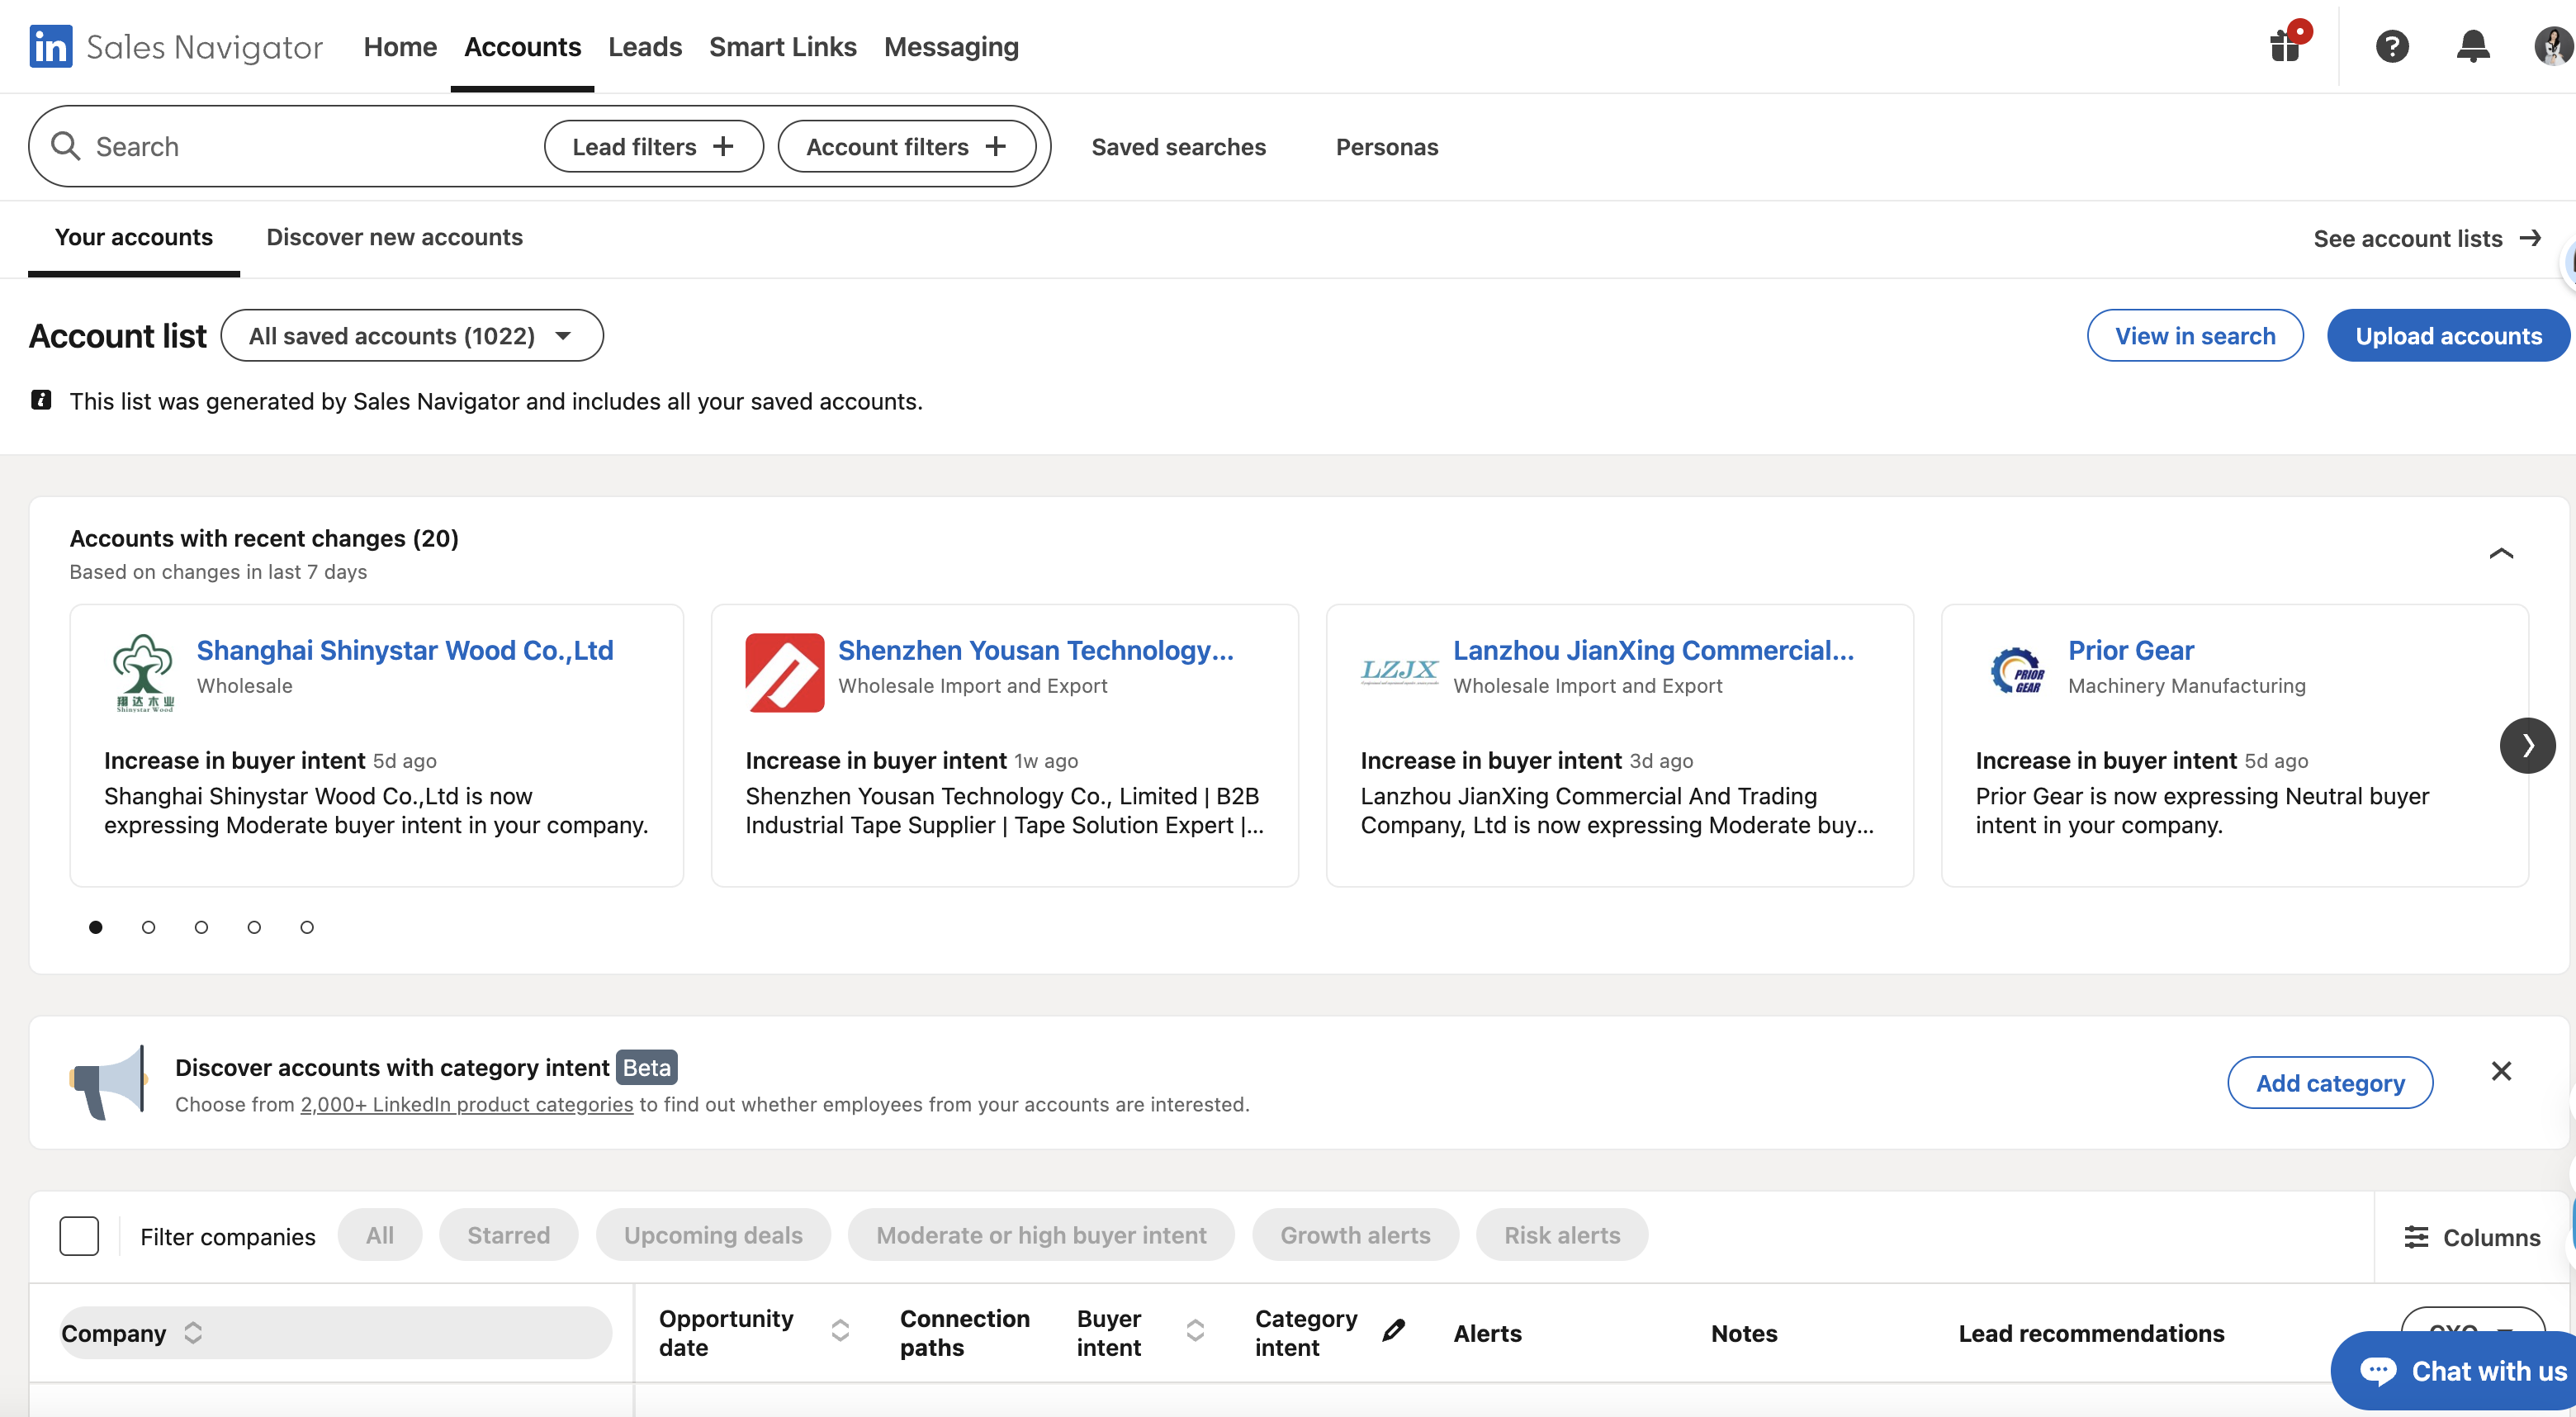Image resolution: width=2576 pixels, height=1417 pixels.
Task: Sort by Company column arrows
Action: tap(193, 1333)
